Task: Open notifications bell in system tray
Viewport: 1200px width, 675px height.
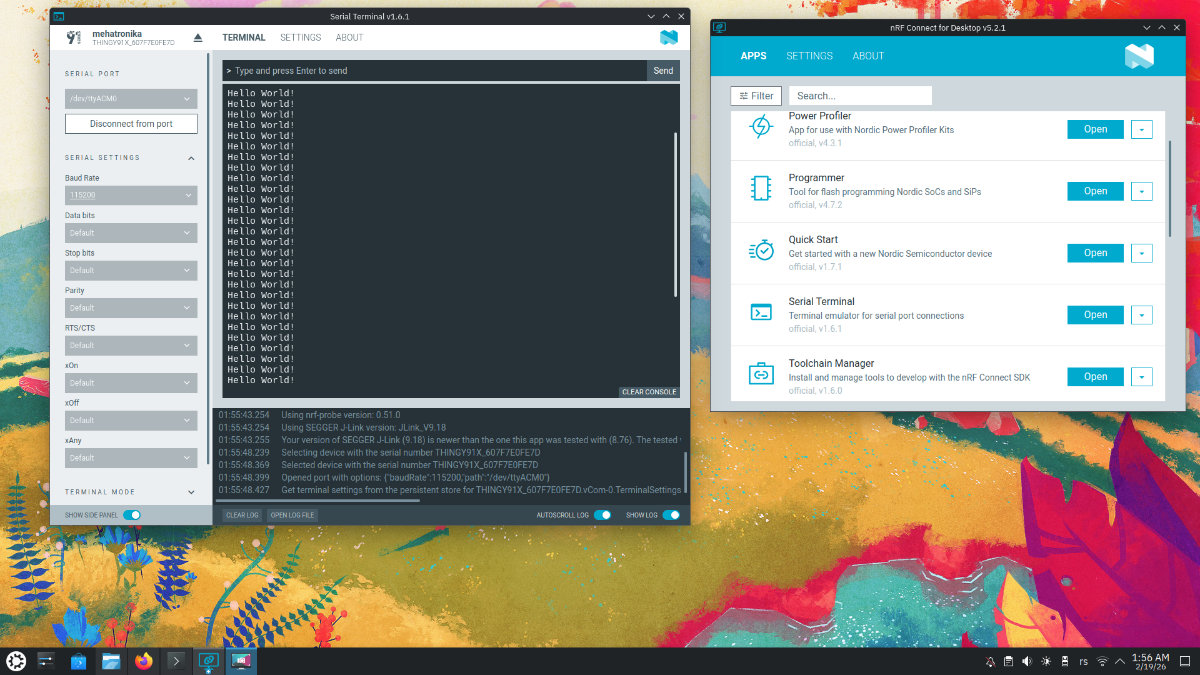Action: (990, 661)
